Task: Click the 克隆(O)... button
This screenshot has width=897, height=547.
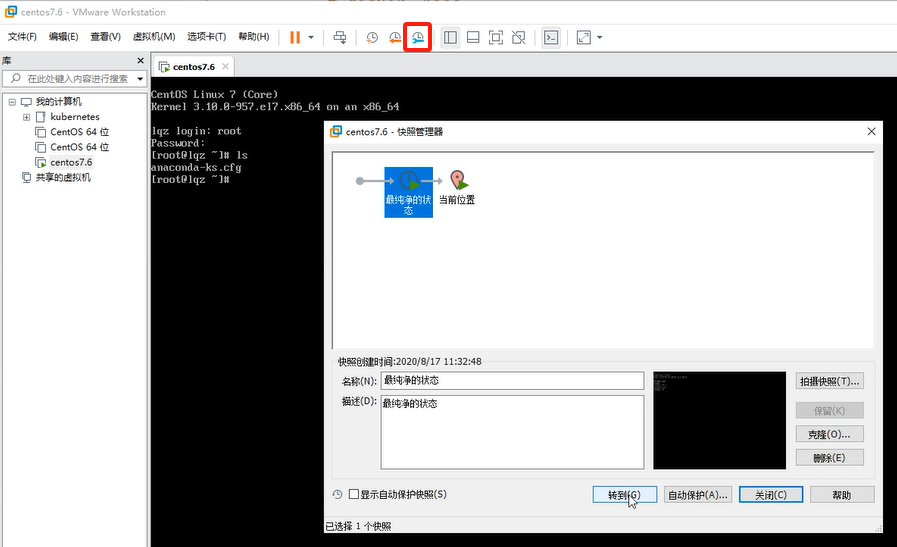Action: point(829,434)
